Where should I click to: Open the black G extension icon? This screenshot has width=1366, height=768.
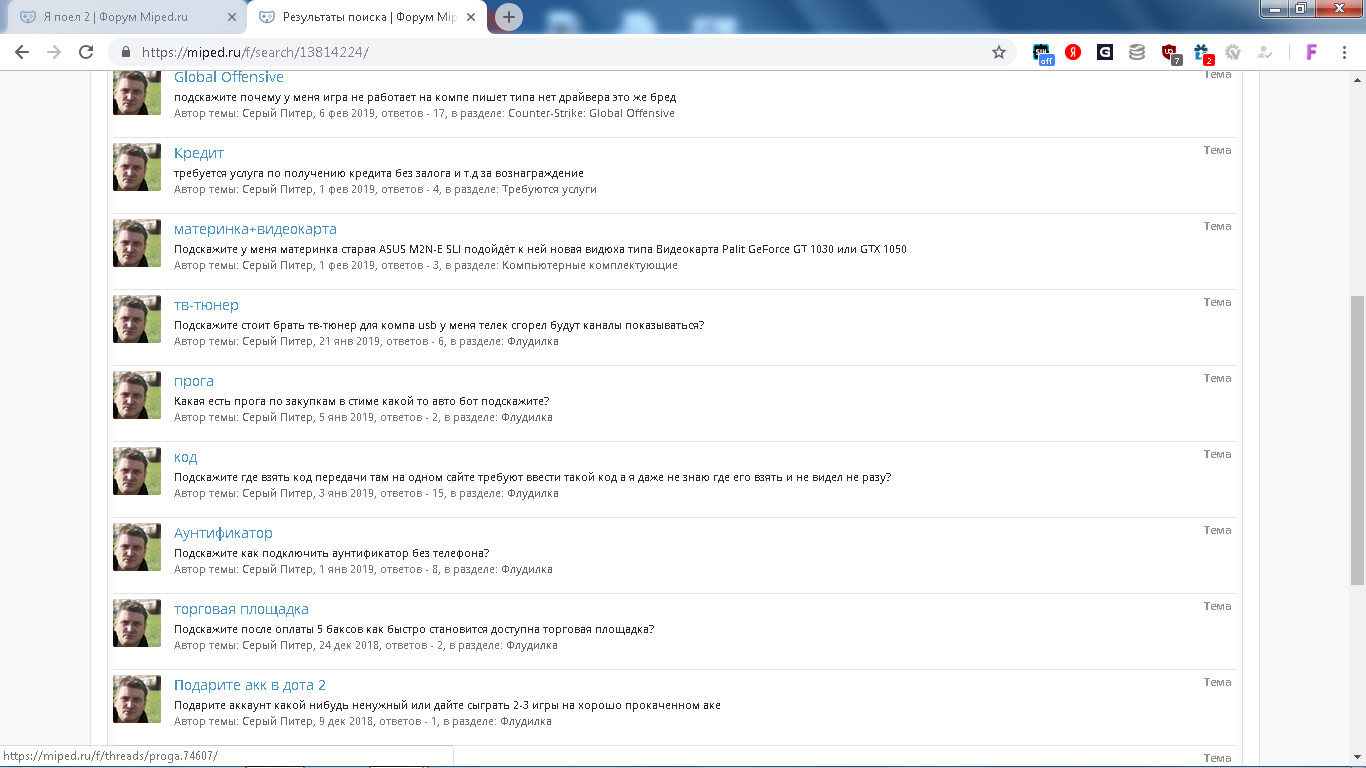1105,52
